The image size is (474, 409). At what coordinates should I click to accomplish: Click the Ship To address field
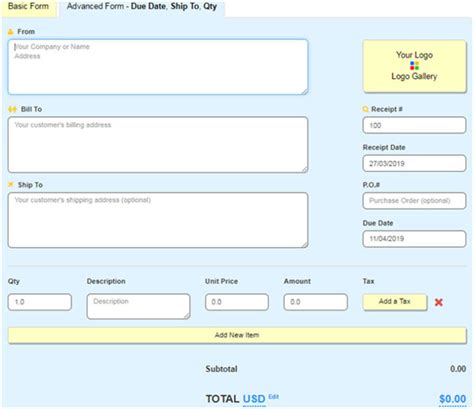point(158,220)
